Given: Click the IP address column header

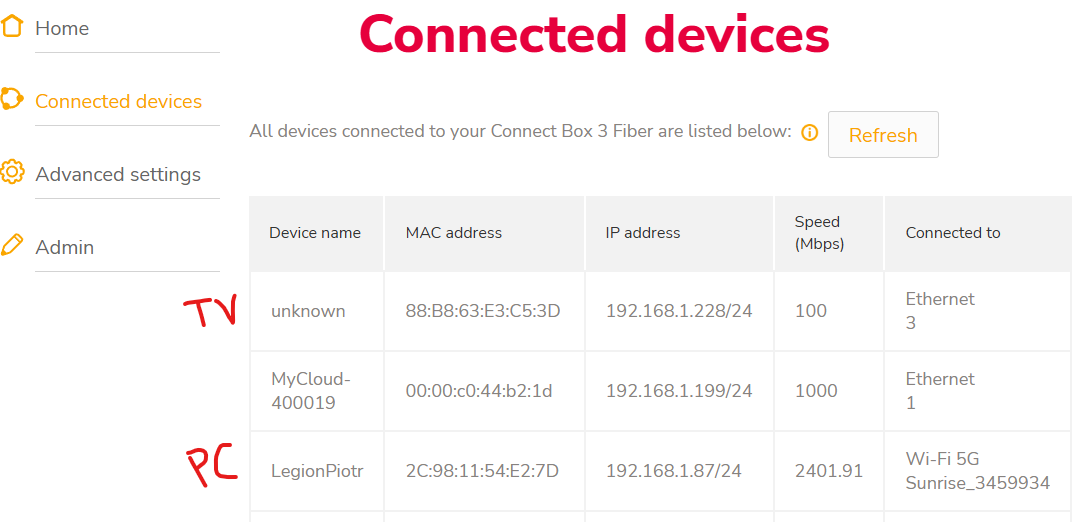Looking at the screenshot, I should [x=643, y=232].
